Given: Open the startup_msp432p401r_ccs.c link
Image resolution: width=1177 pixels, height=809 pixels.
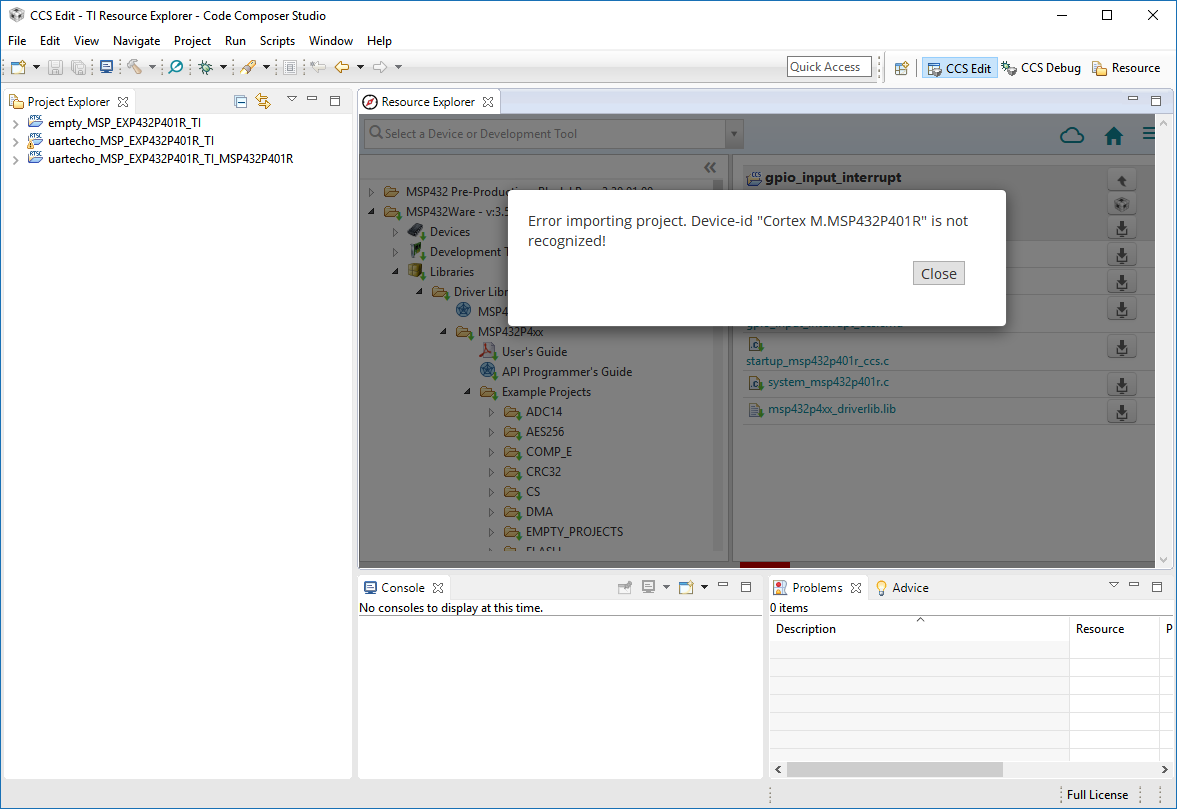Looking at the screenshot, I should pos(817,361).
